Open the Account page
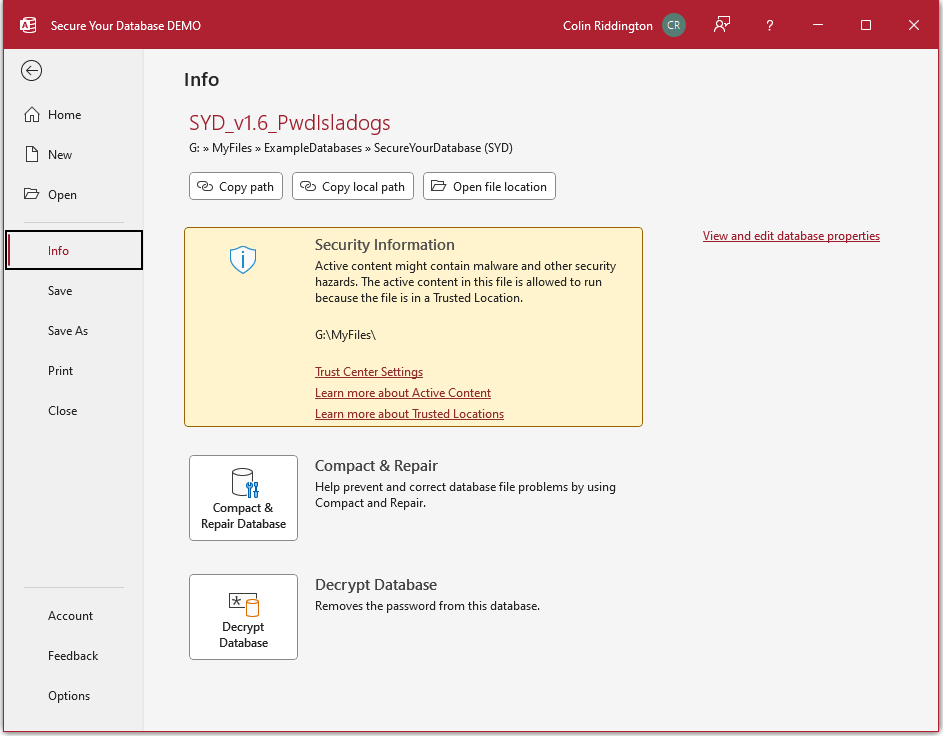The image size is (943, 736). tap(73, 616)
